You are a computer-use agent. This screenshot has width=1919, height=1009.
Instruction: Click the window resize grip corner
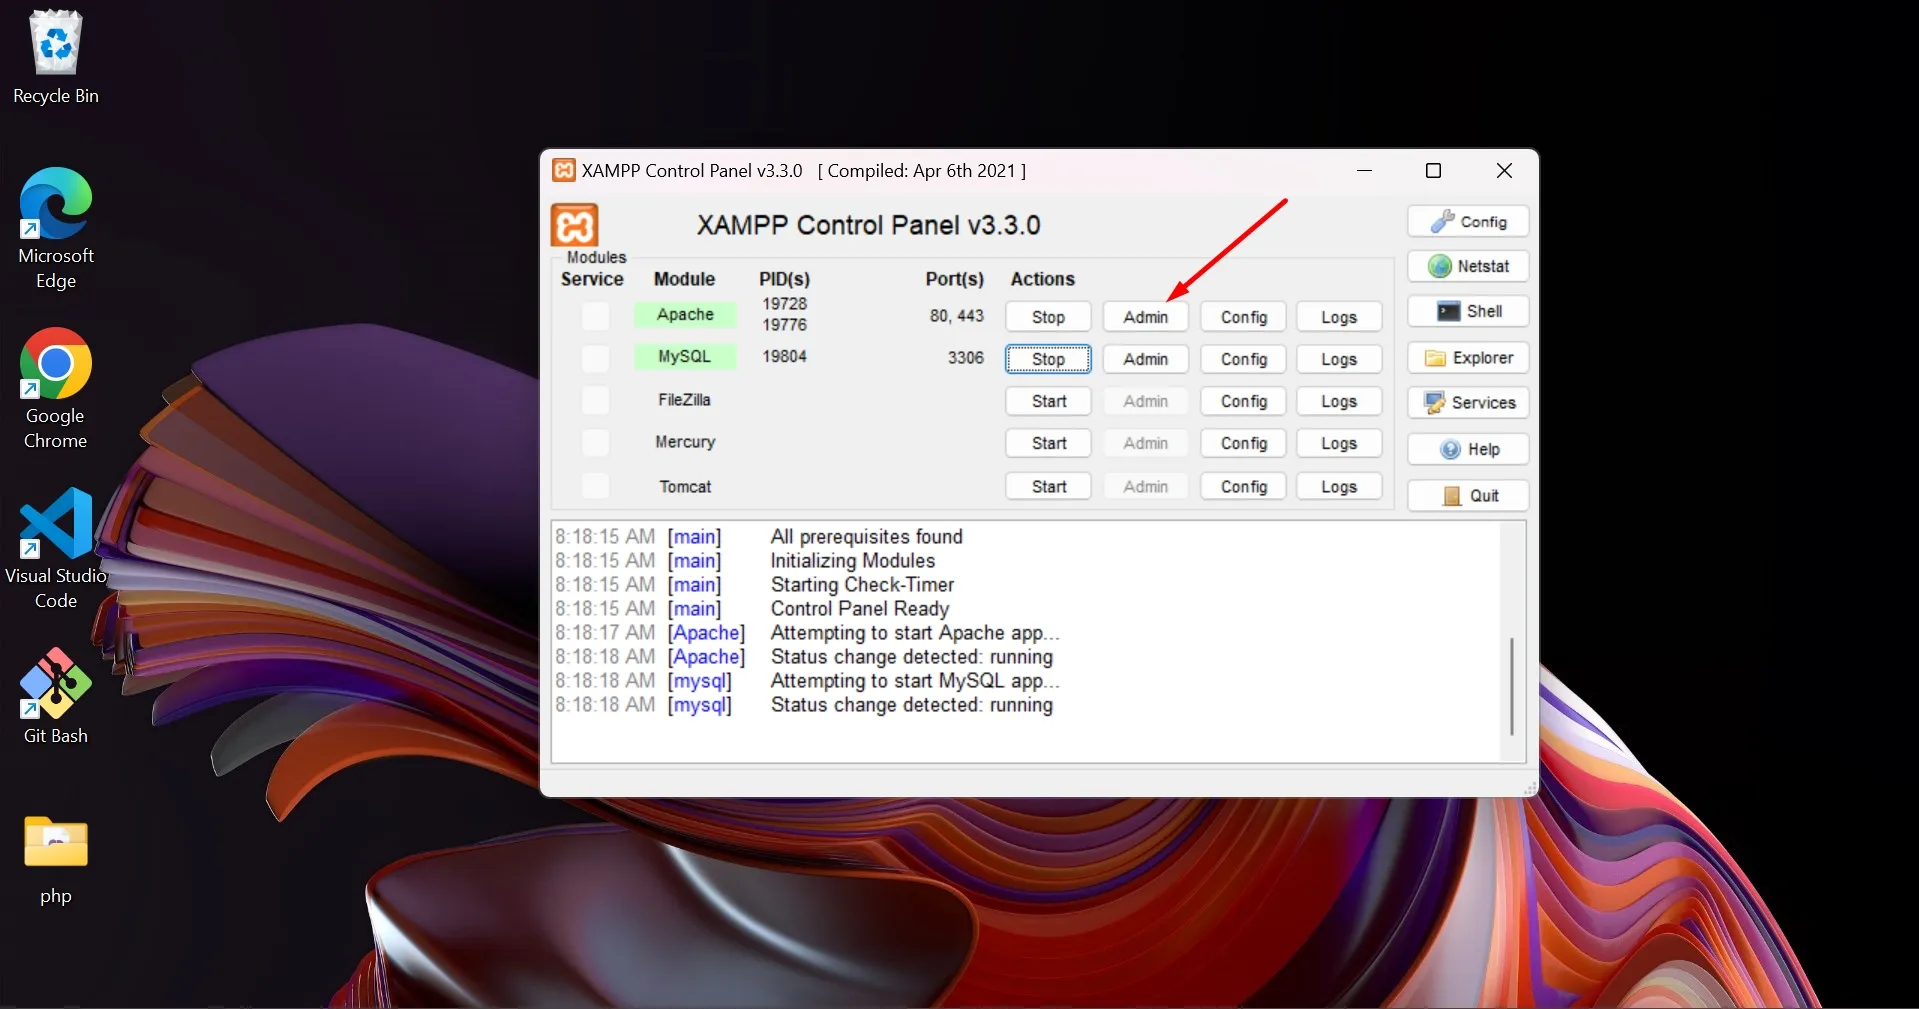click(1530, 789)
